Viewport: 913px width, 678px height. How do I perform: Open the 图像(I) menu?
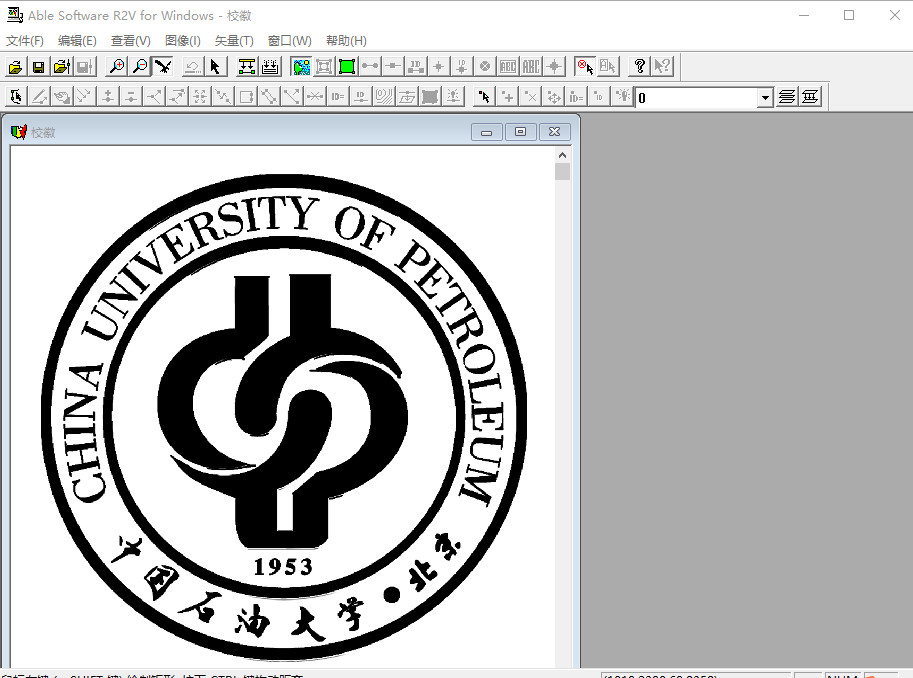(183, 41)
